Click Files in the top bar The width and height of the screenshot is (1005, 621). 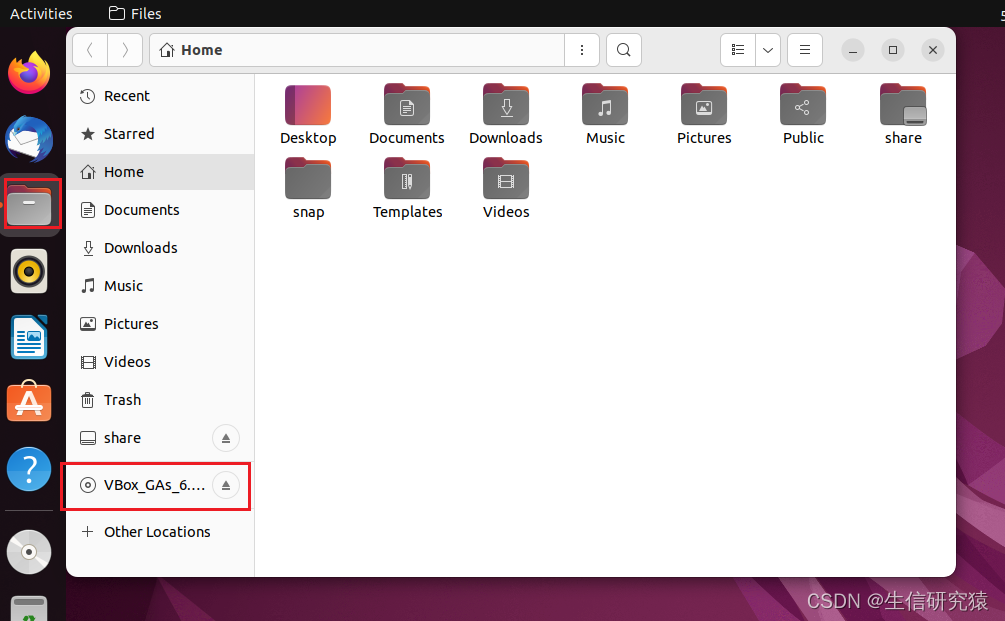pos(134,13)
